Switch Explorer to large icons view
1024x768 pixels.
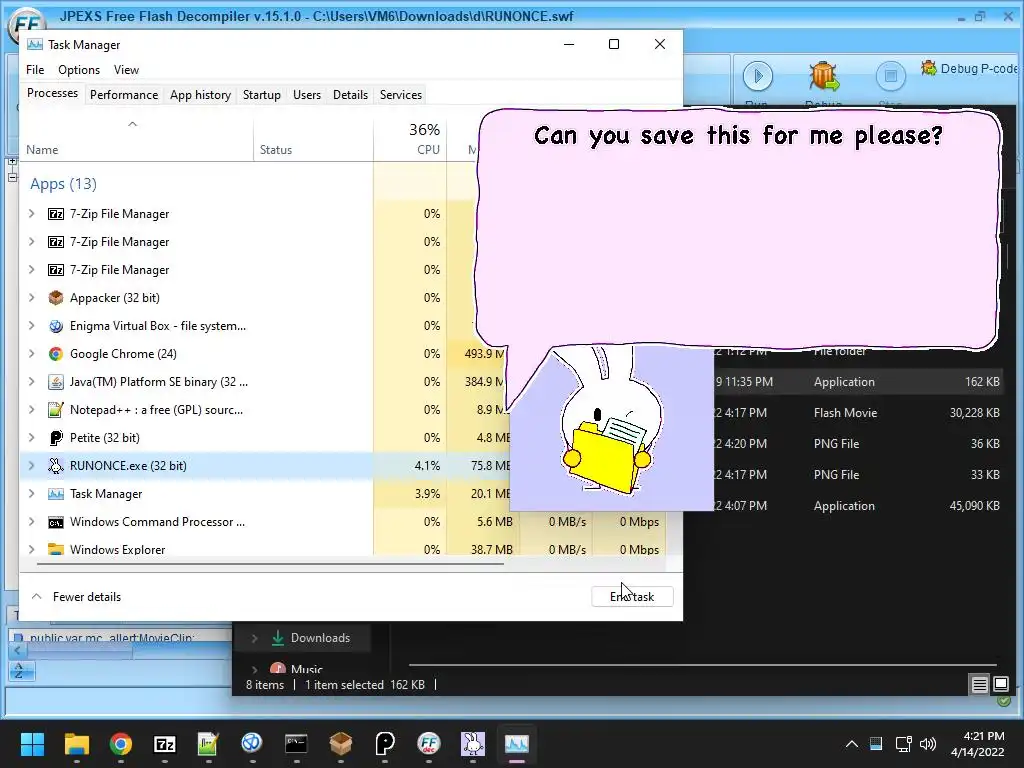(1000, 684)
